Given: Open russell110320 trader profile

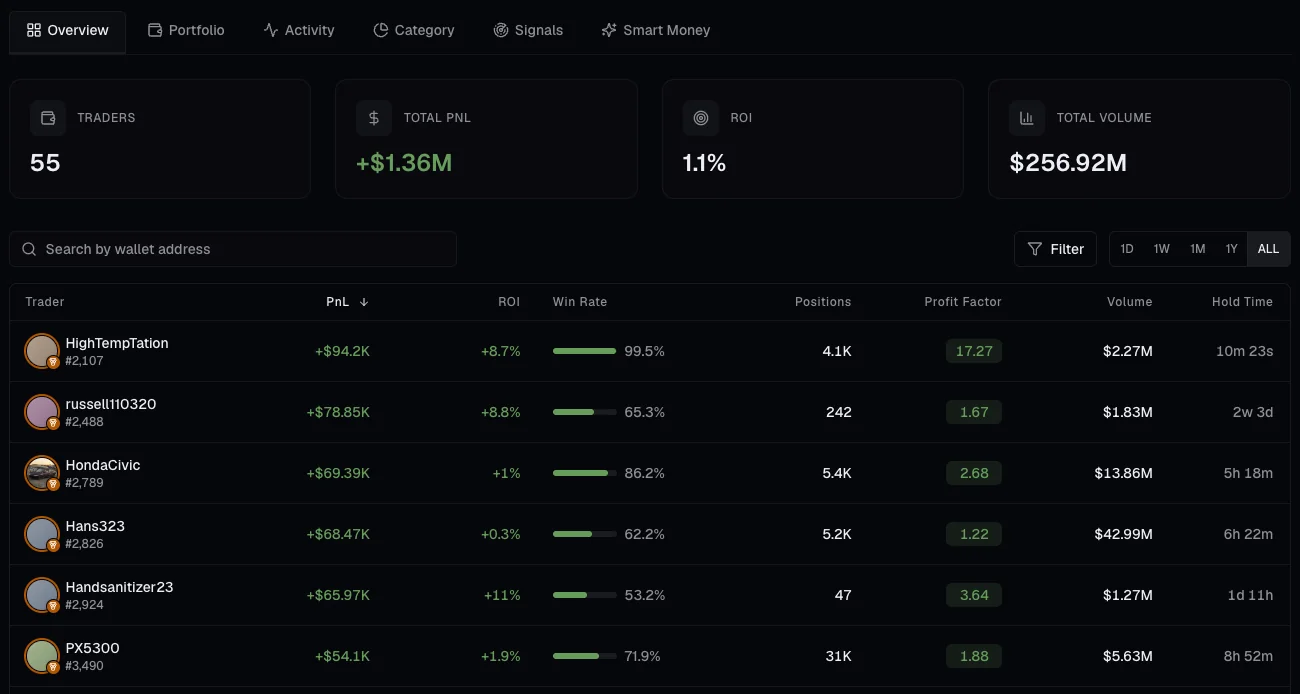Looking at the screenshot, I should click(111, 404).
